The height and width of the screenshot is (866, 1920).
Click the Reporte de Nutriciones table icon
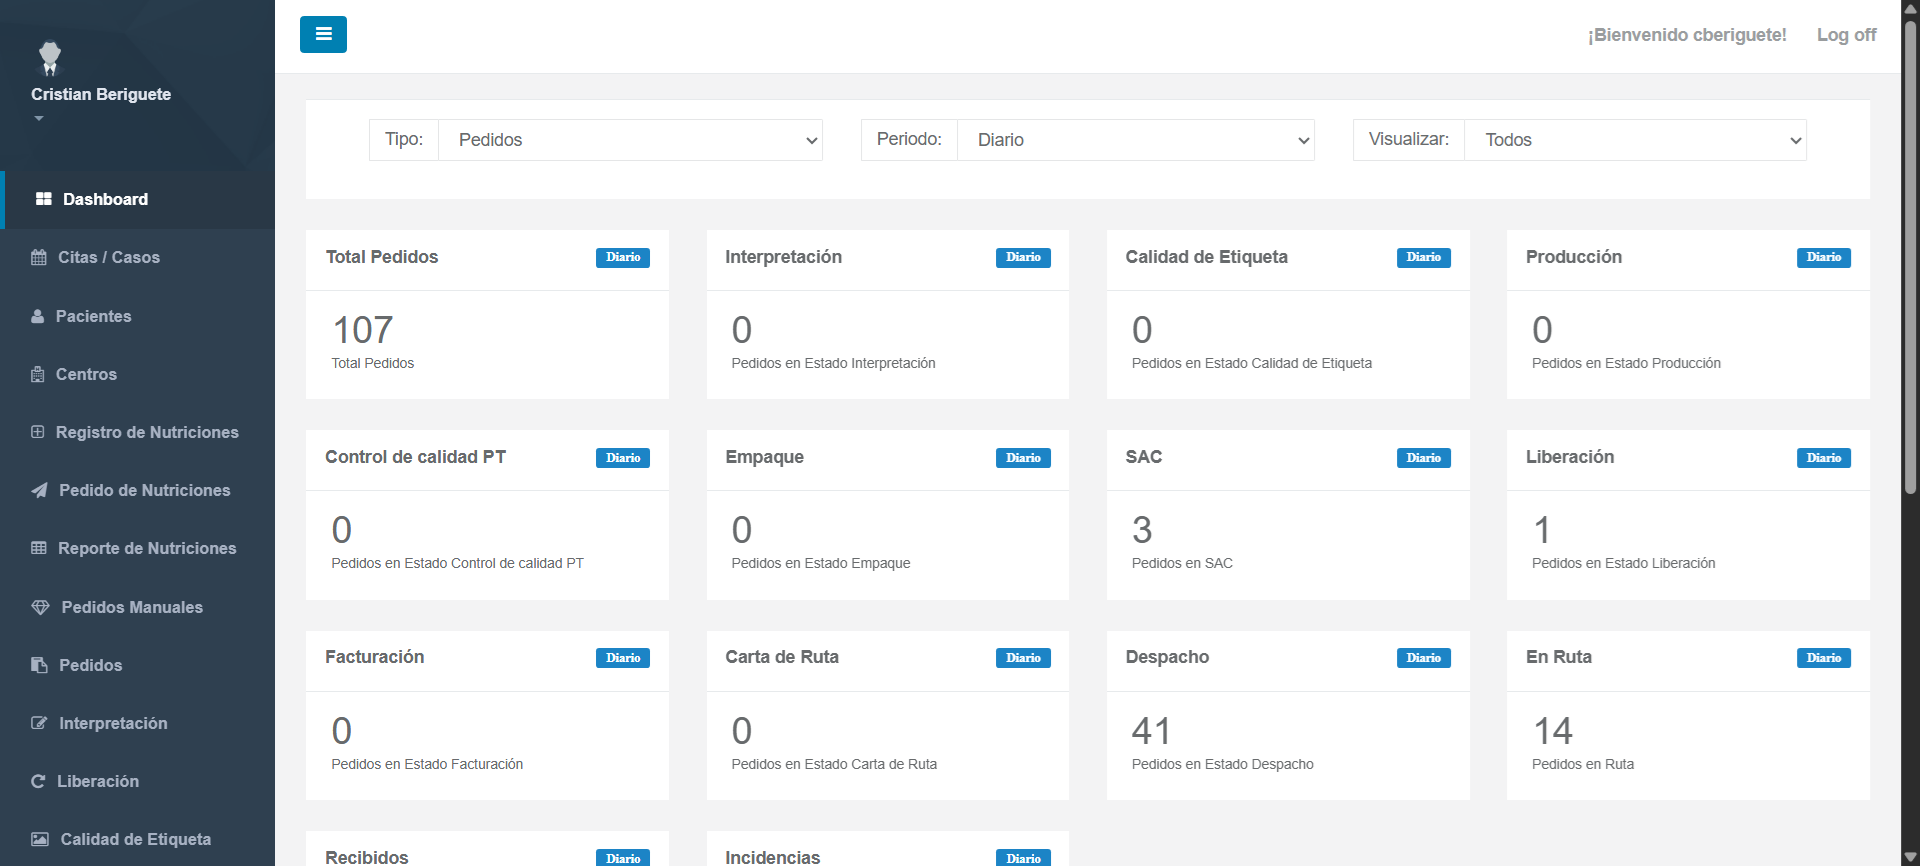click(39, 548)
